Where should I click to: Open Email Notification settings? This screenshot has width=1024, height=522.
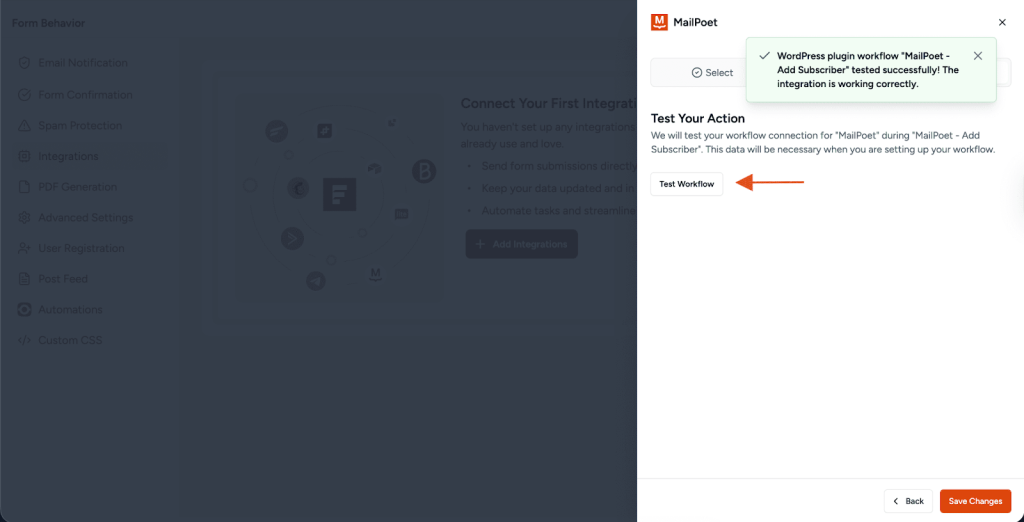82,63
